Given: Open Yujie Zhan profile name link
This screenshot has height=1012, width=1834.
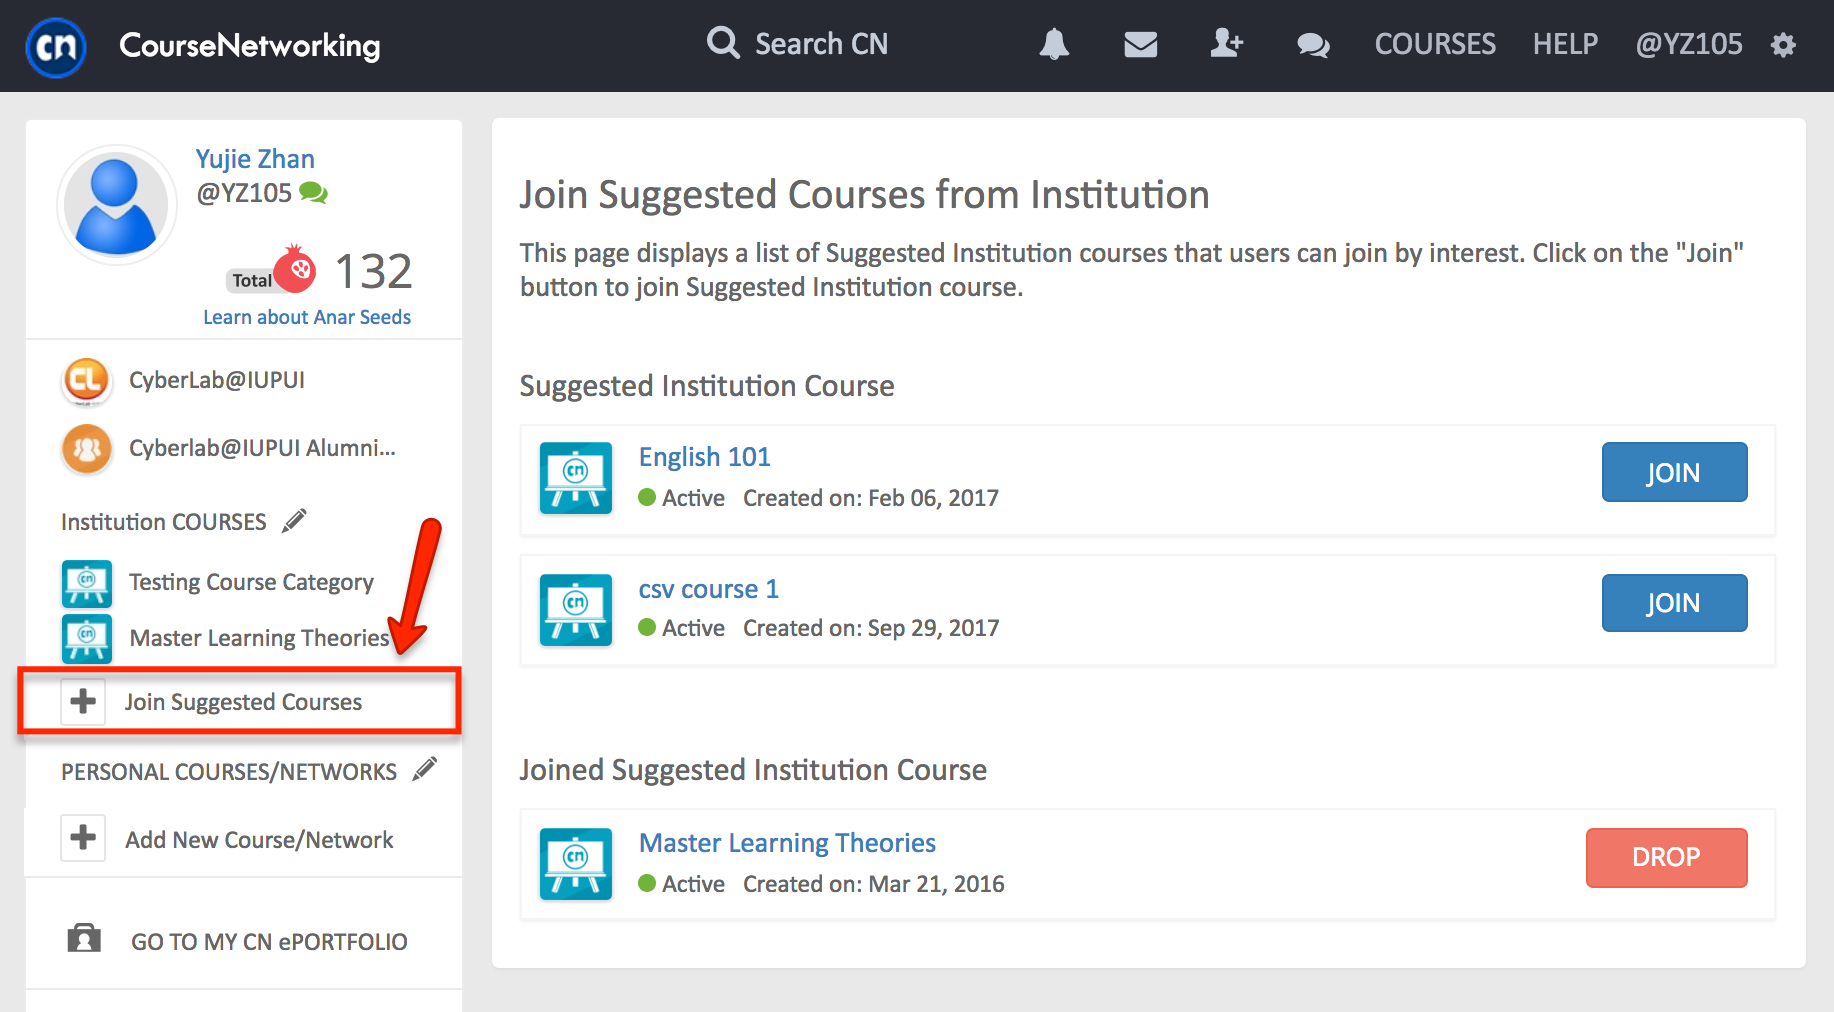Looking at the screenshot, I should point(255,159).
